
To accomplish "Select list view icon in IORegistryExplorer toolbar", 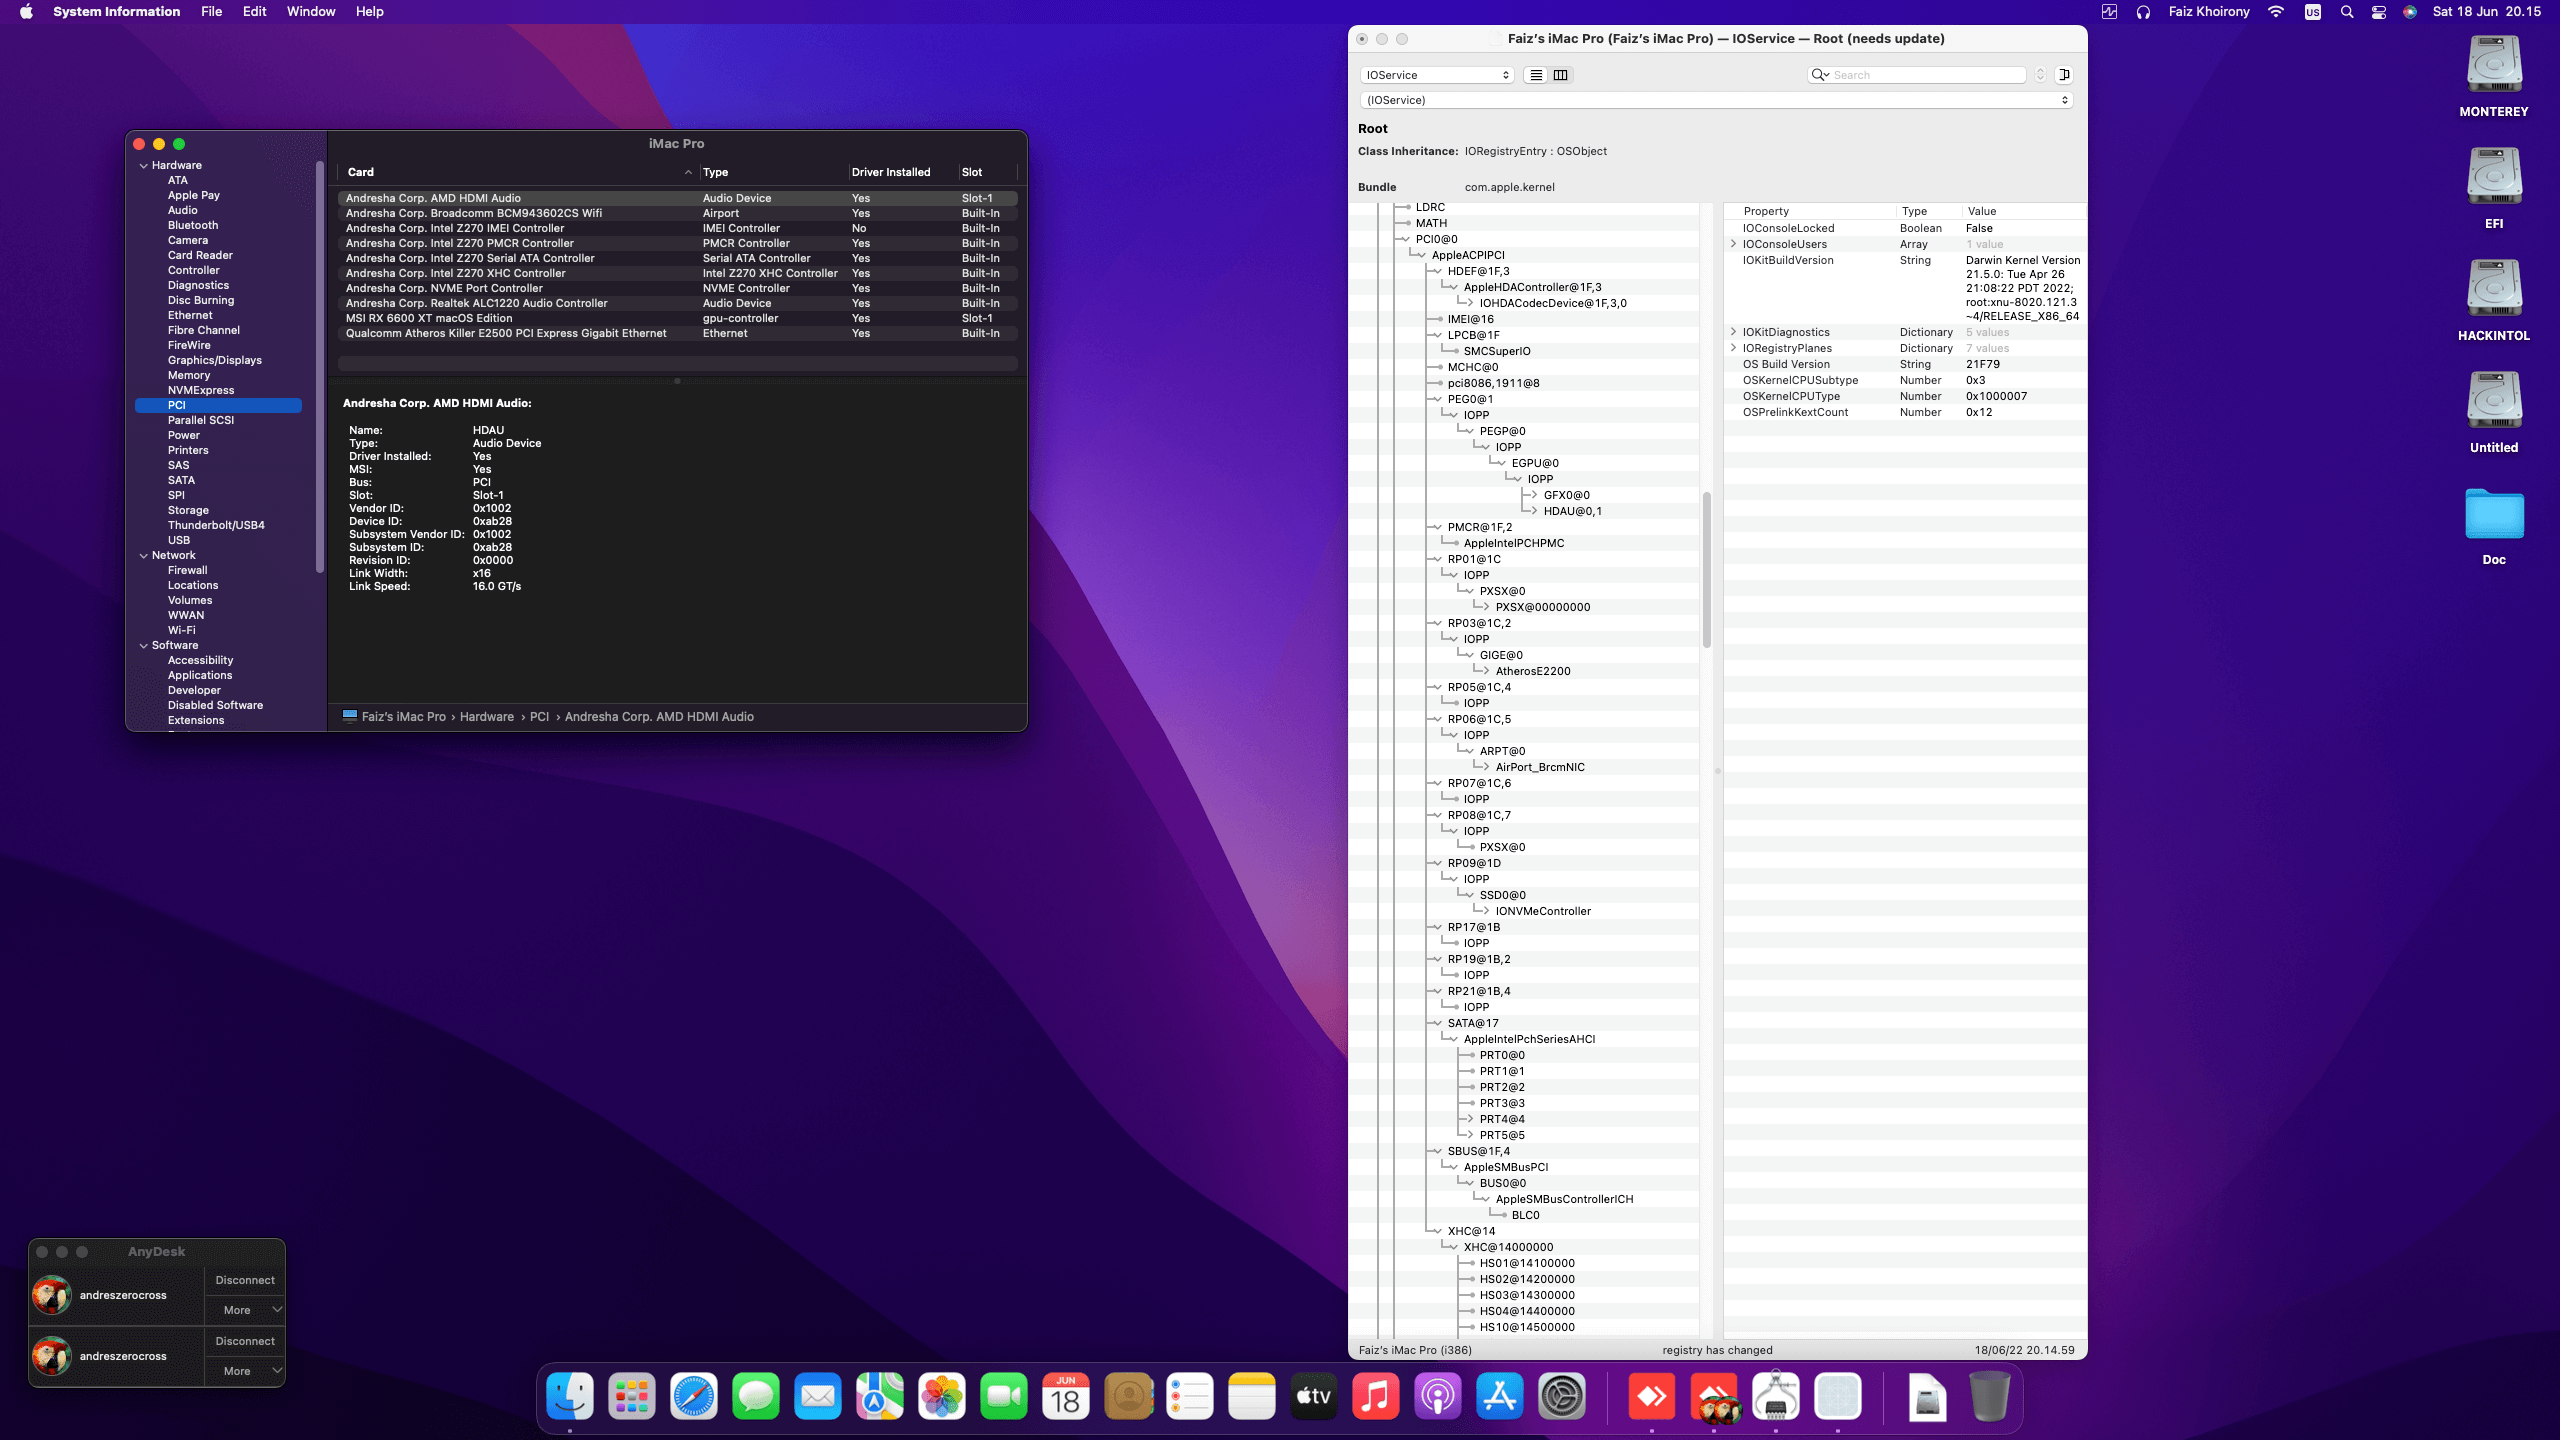I will pos(1536,75).
